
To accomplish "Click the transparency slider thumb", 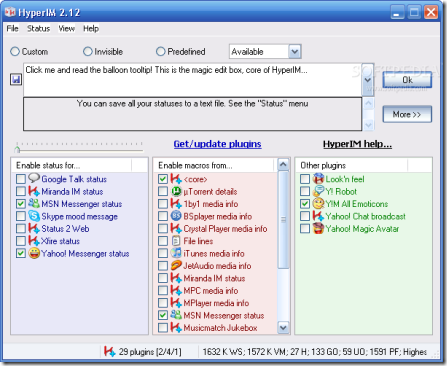I will click(x=17, y=149).
